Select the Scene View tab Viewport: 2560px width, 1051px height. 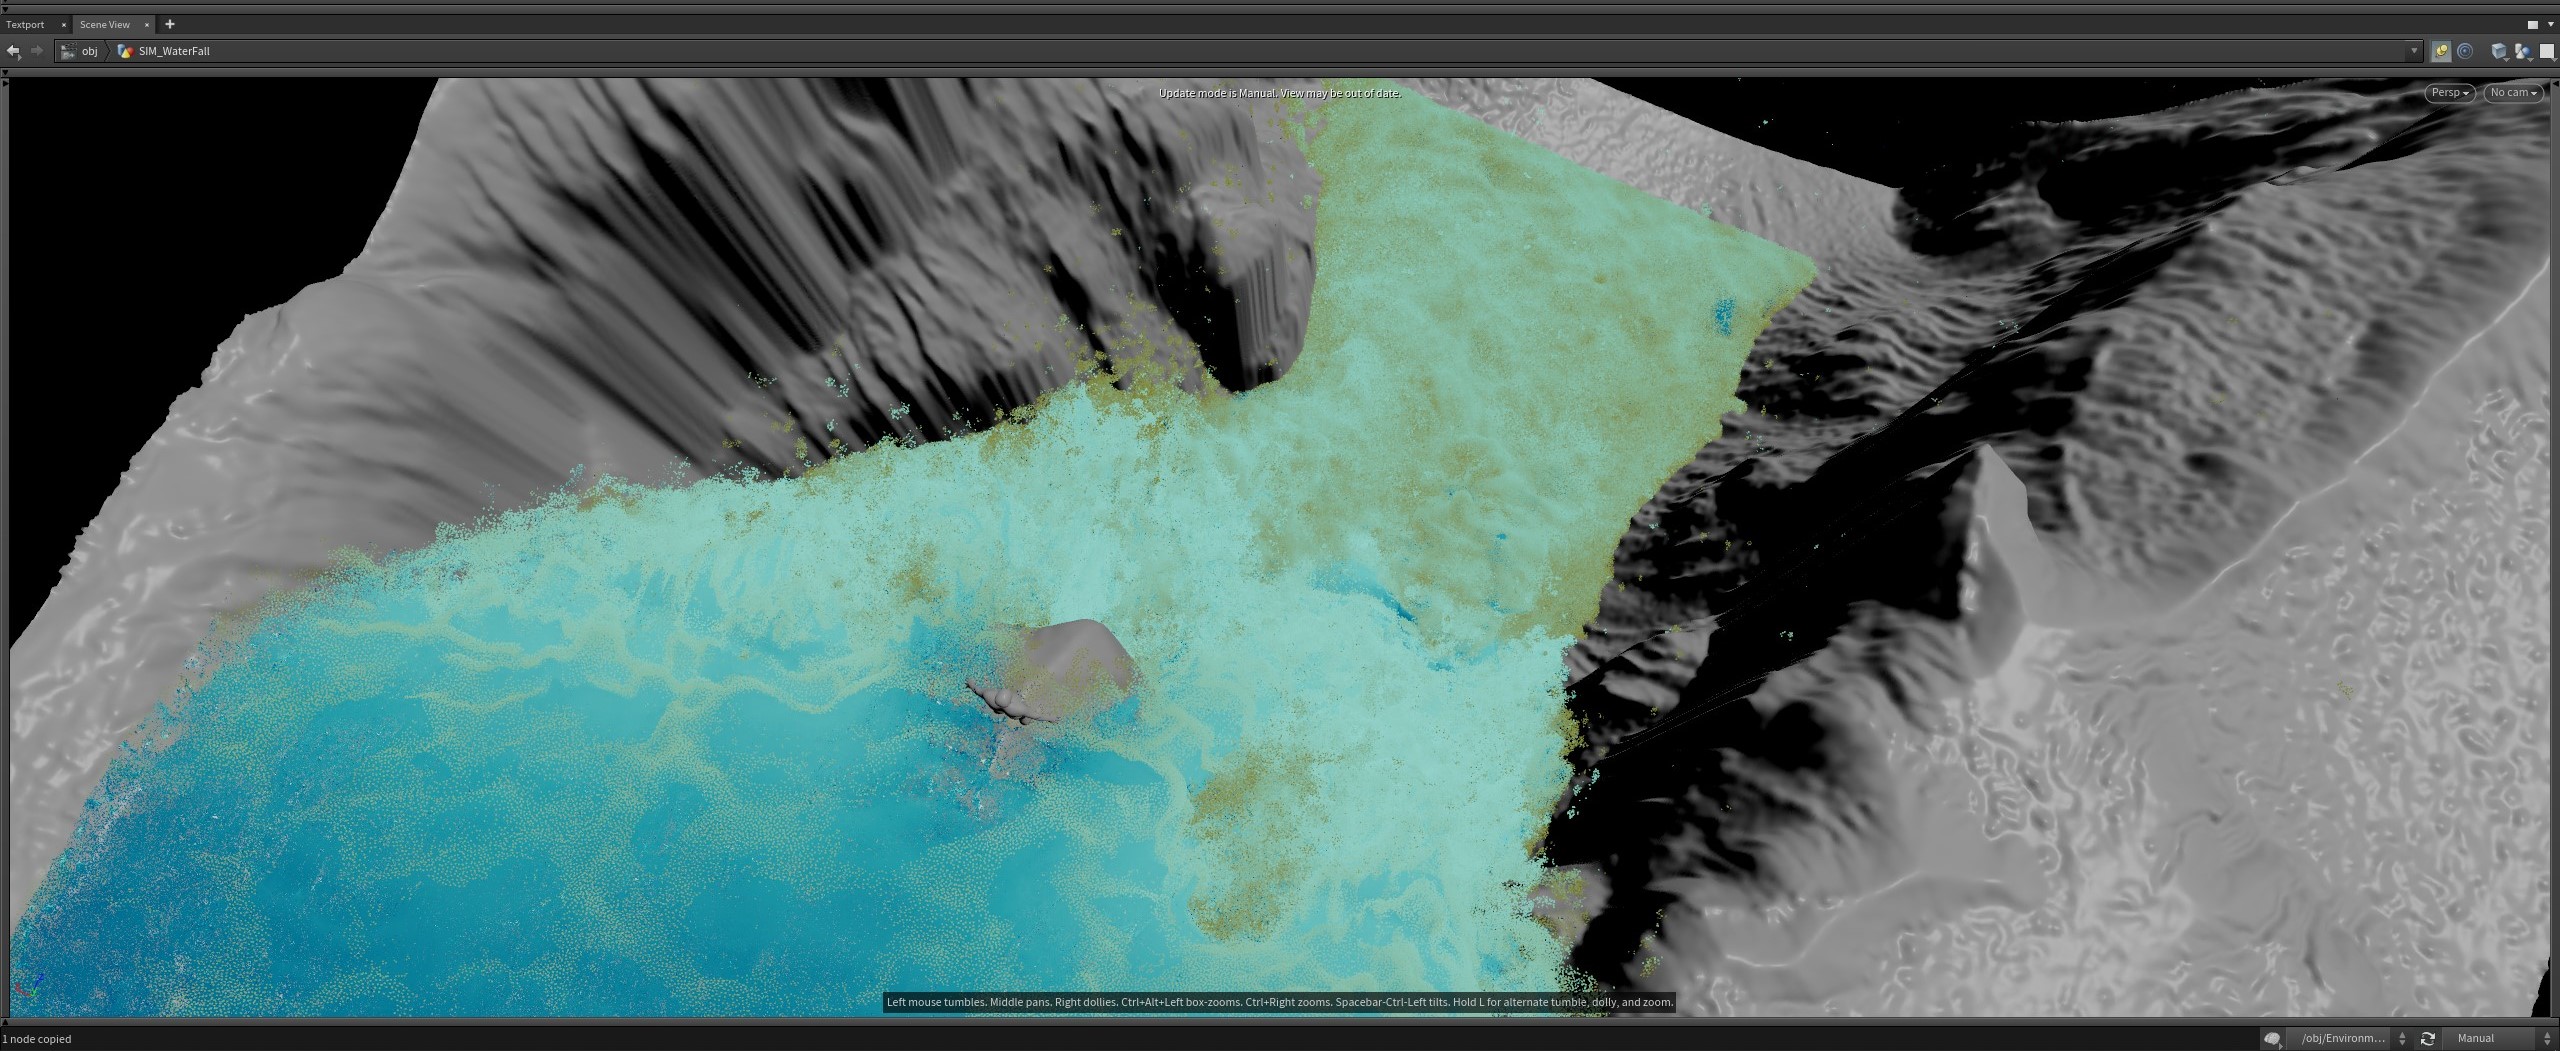click(105, 24)
